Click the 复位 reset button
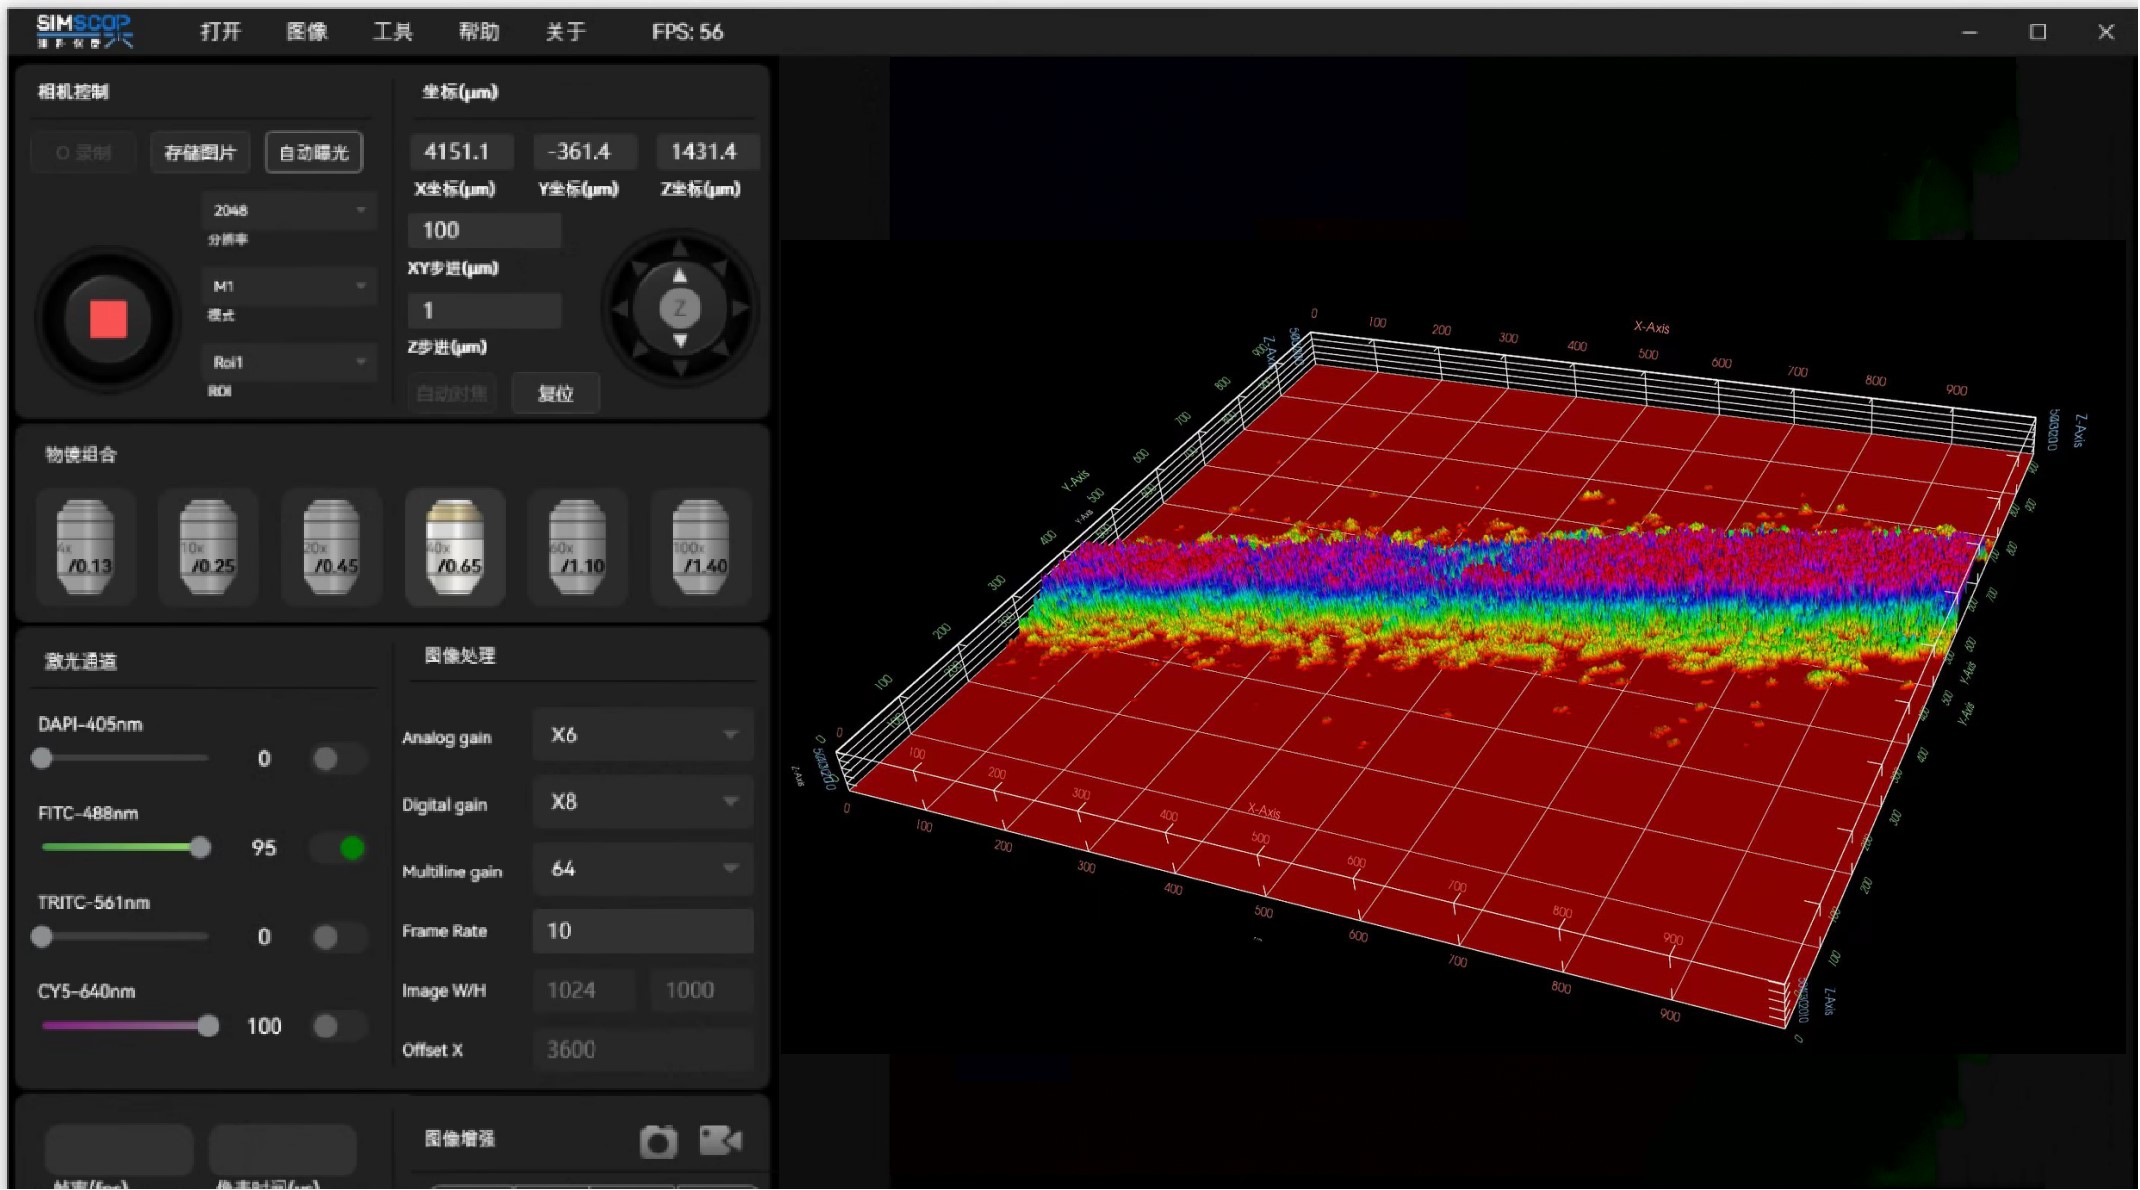The width and height of the screenshot is (2140, 1190). click(556, 394)
